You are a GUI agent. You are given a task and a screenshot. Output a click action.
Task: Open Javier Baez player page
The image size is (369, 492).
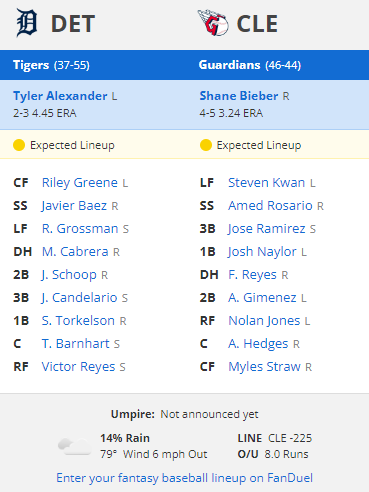pos(74,206)
